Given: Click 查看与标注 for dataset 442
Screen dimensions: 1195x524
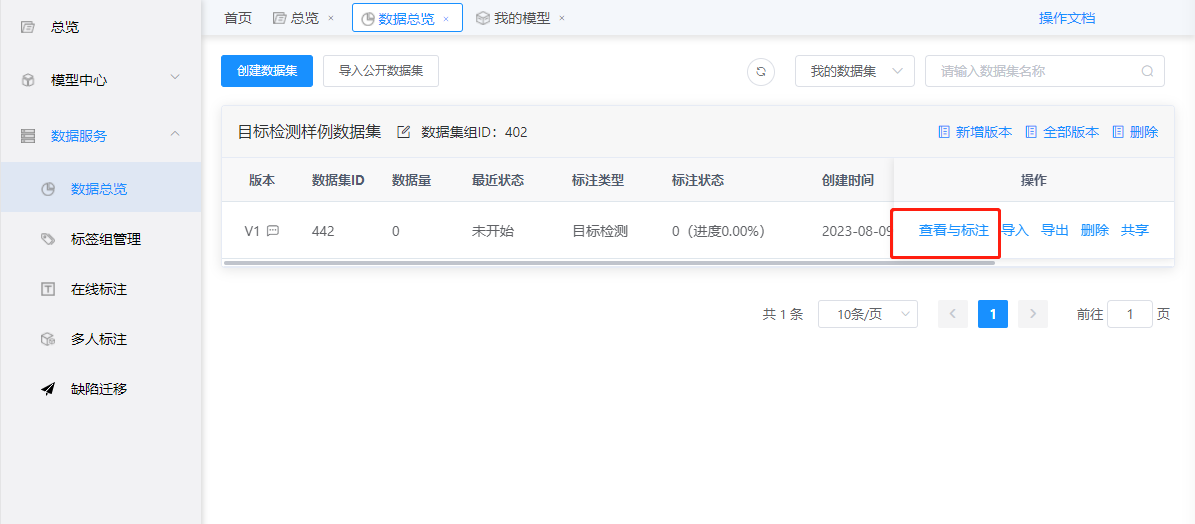Looking at the screenshot, I should click(953, 230).
